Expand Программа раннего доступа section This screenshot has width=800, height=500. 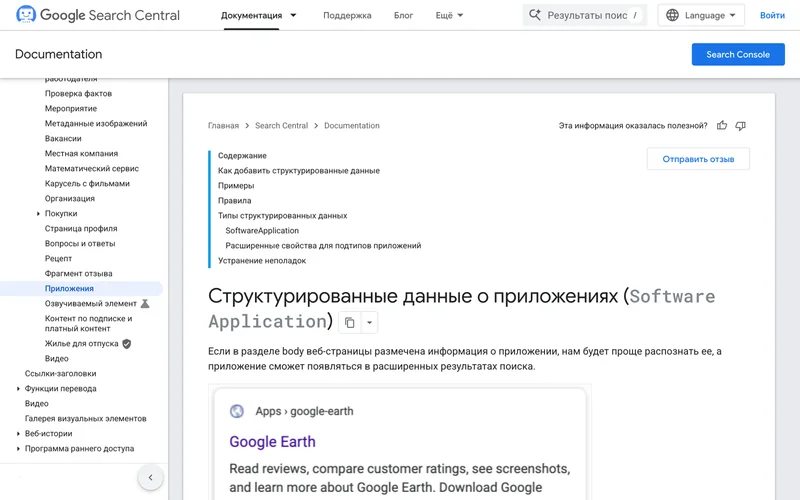(x=18, y=449)
